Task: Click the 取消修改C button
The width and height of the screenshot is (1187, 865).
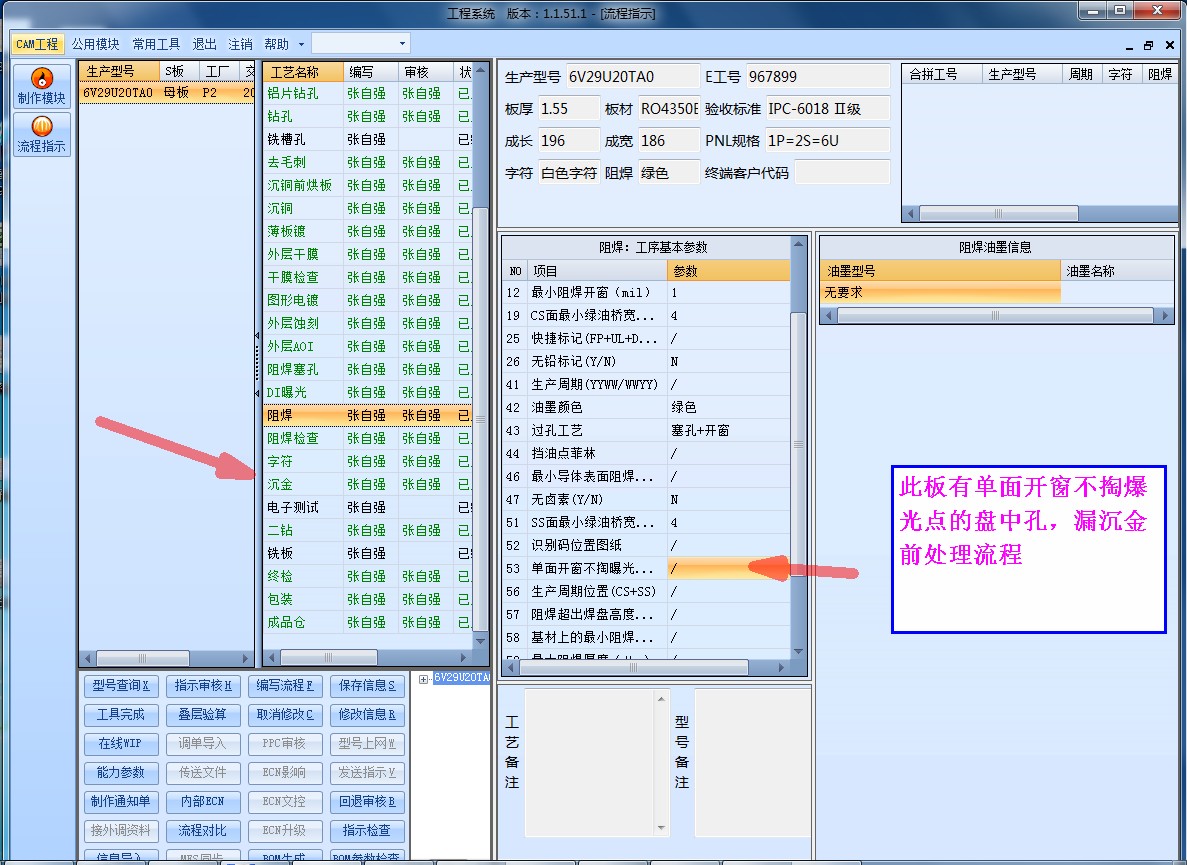Action: 285,714
